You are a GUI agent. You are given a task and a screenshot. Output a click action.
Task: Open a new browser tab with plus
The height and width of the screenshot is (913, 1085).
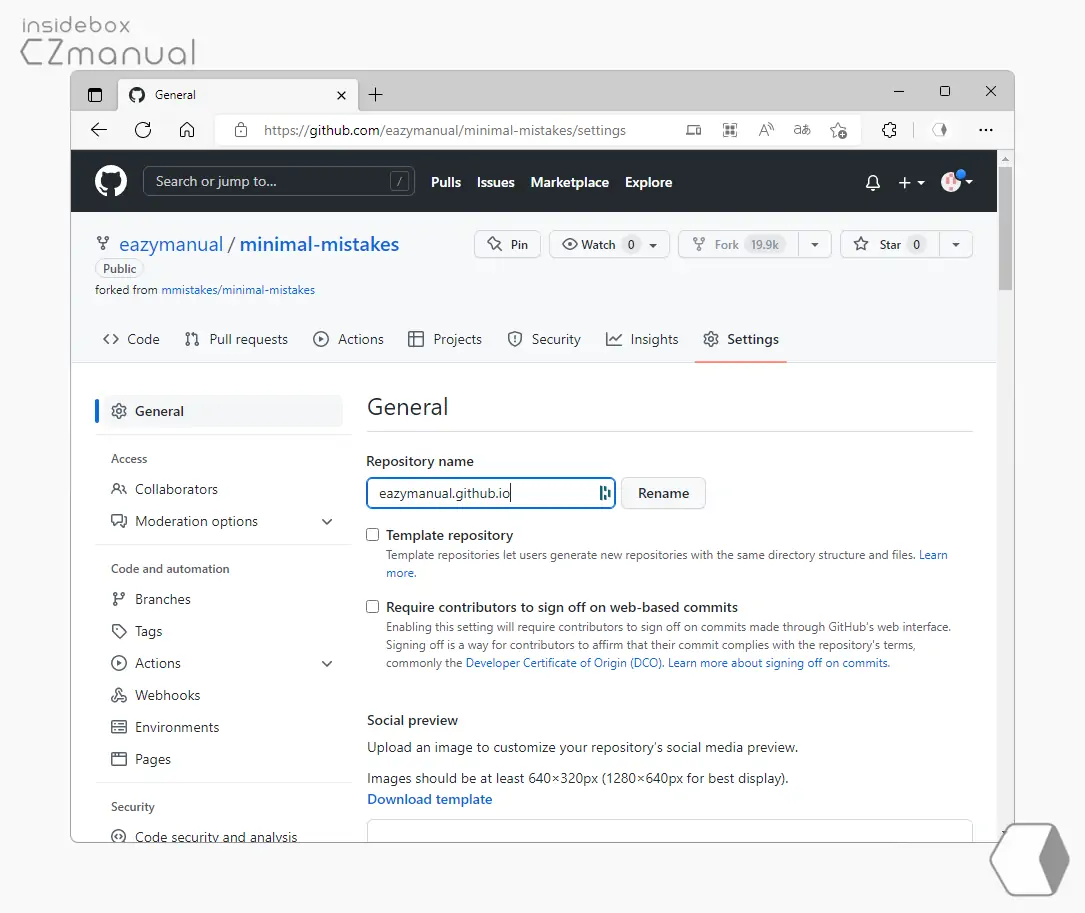tap(375, 95)
